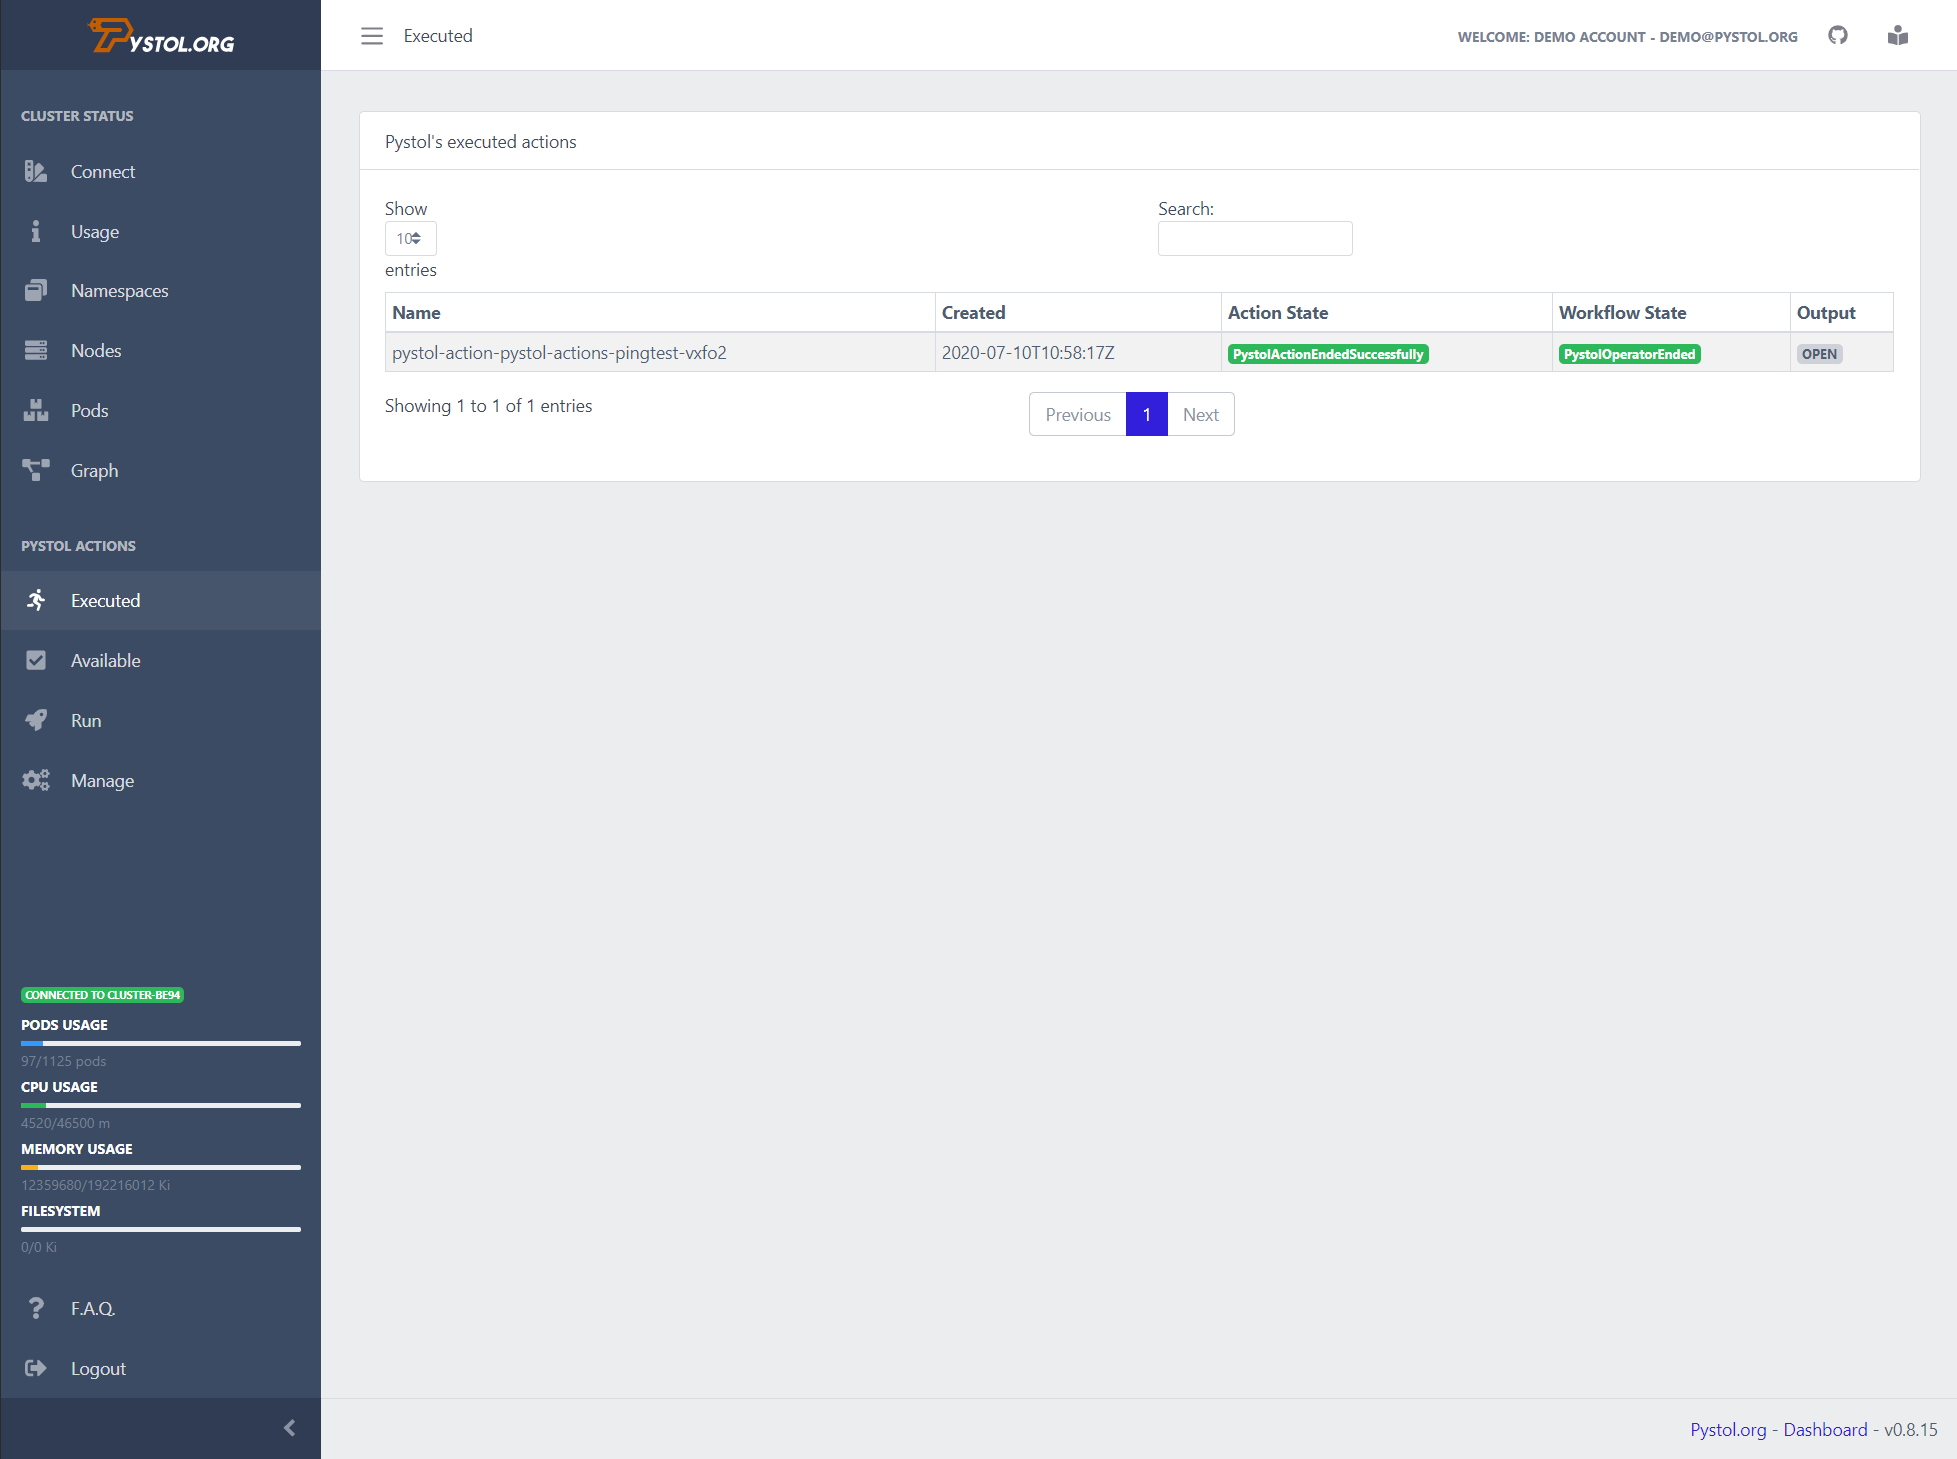This screenshot has height=1459, width=1957.
Task: Click the Logout icon
Action: tap(36, 1368)
